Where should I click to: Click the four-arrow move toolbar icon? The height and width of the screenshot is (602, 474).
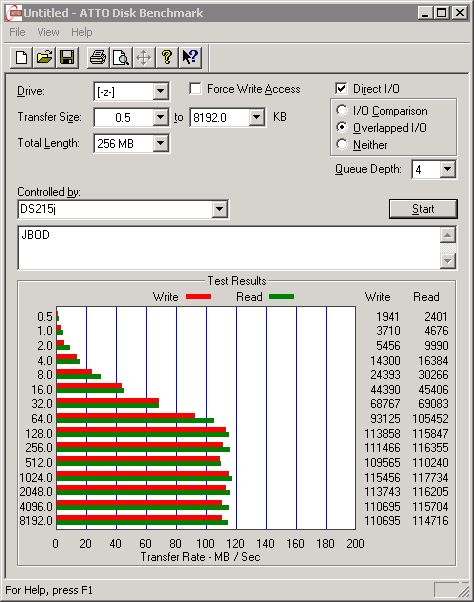pyautogui.click(x=144, y=58)
